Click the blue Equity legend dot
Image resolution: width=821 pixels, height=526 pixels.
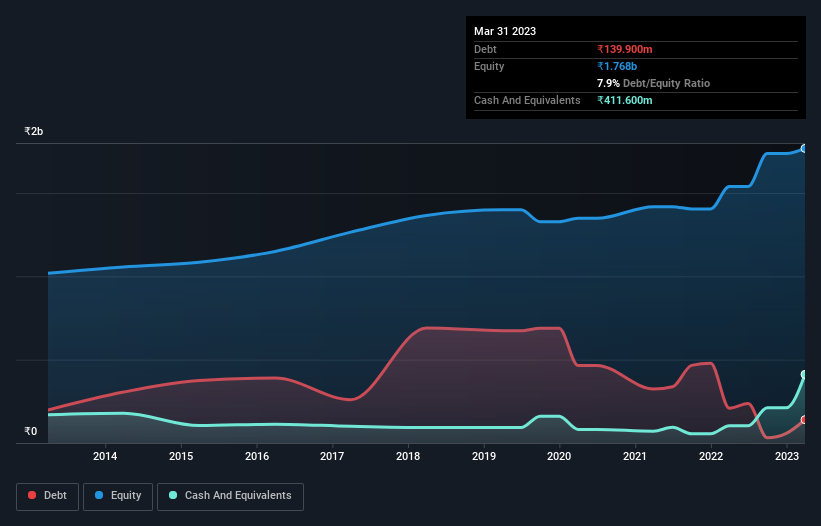click(x=99, y=495)
